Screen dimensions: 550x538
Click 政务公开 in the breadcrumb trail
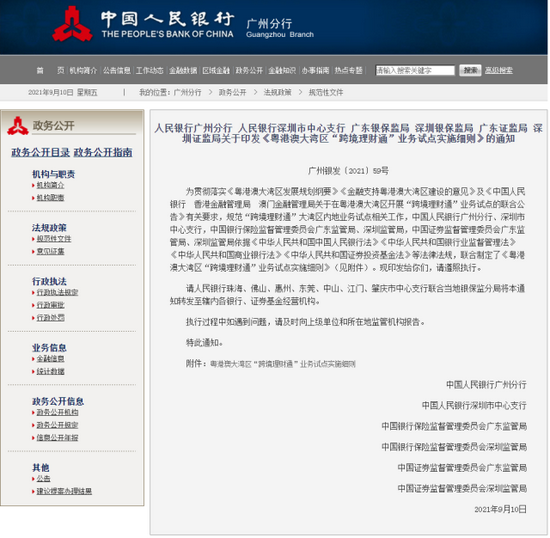pos(233,93)
